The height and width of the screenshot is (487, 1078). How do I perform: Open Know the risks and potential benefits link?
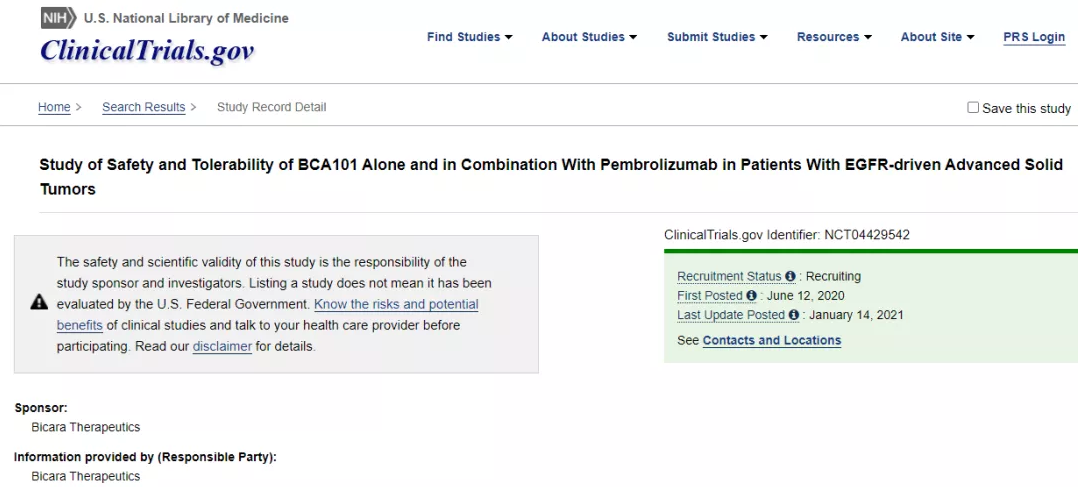click(267, 314)
